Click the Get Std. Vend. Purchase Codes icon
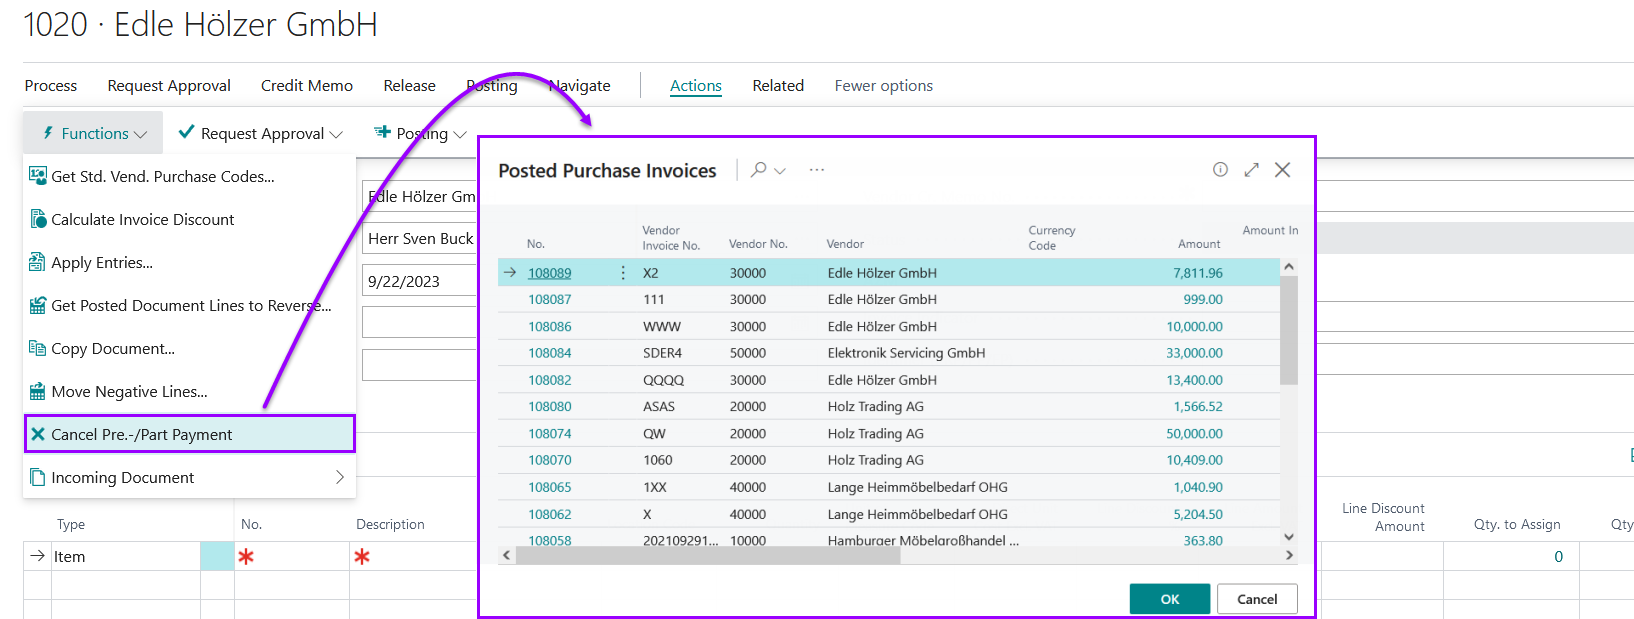1634x619 pixels. click(38, 176)
